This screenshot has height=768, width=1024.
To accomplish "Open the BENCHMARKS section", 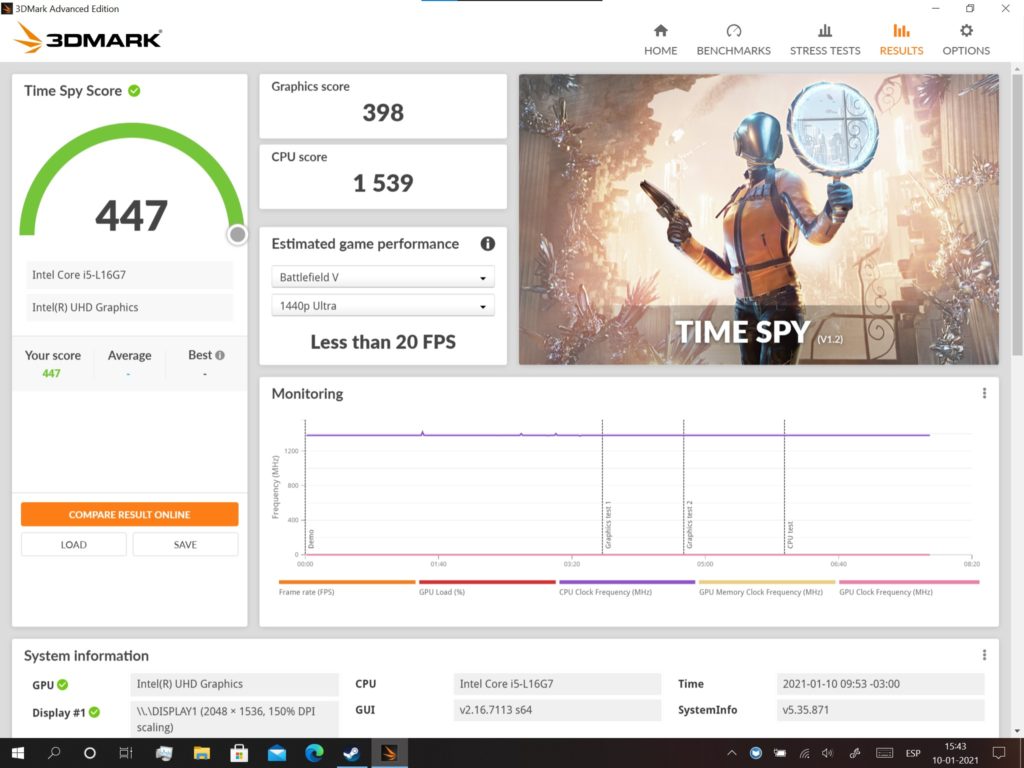I will (733, 39).
